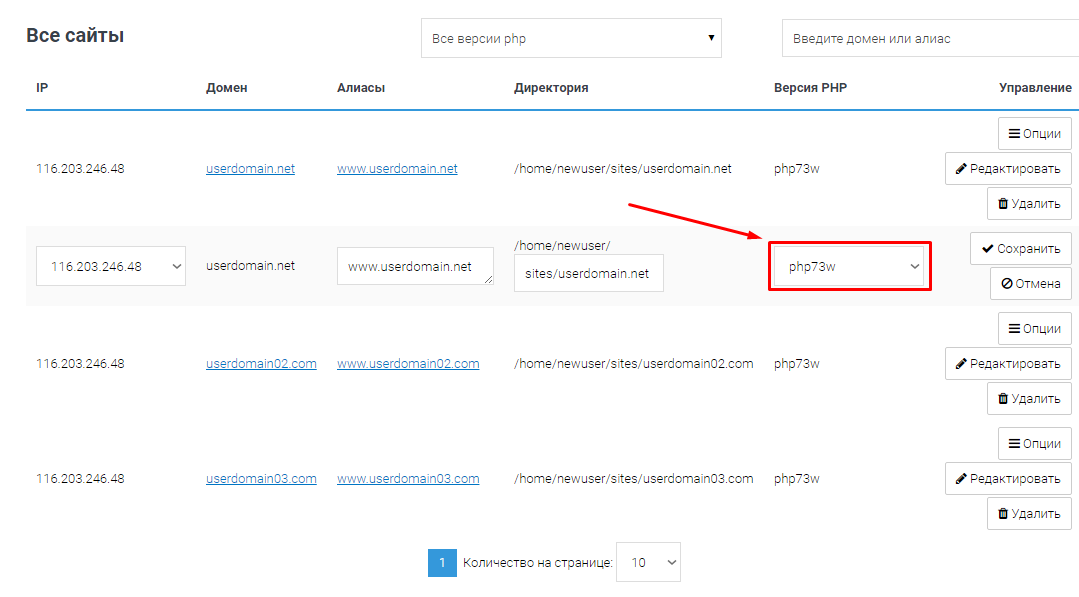Click Edit button for userdomain02.com
Viewport: 1079px width, 597px height.
coord(1008,364)
